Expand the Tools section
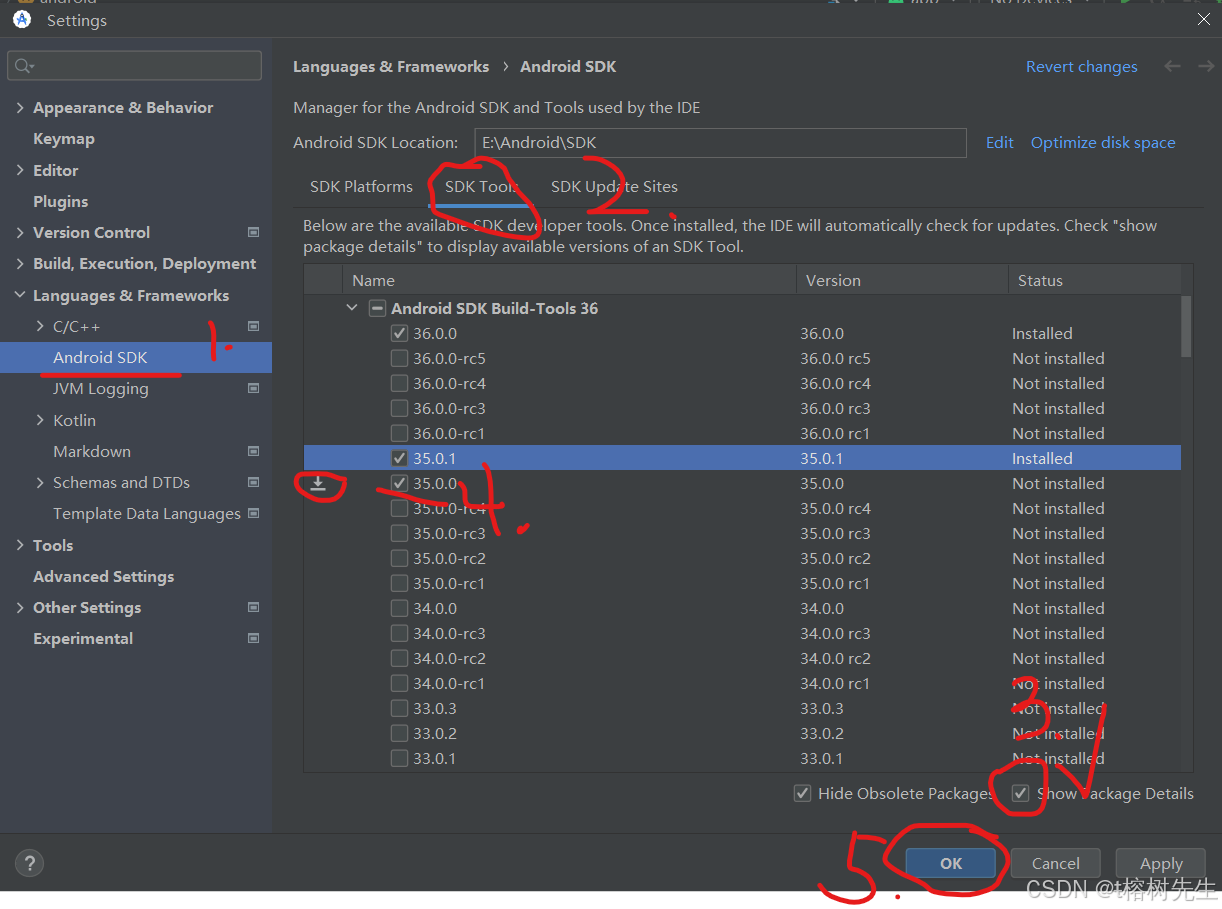Screen dimensions: 1222x909 20,545
